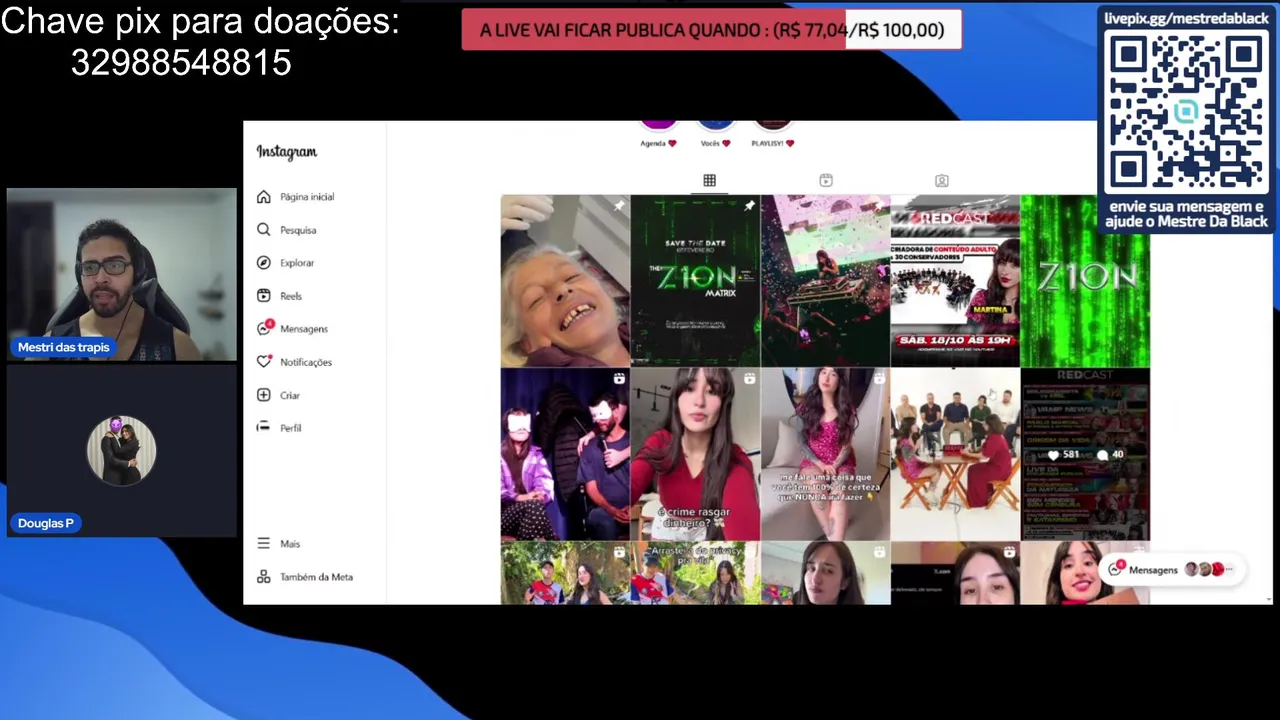
Task: Expand the Também da Meta label
Action: 316,577
